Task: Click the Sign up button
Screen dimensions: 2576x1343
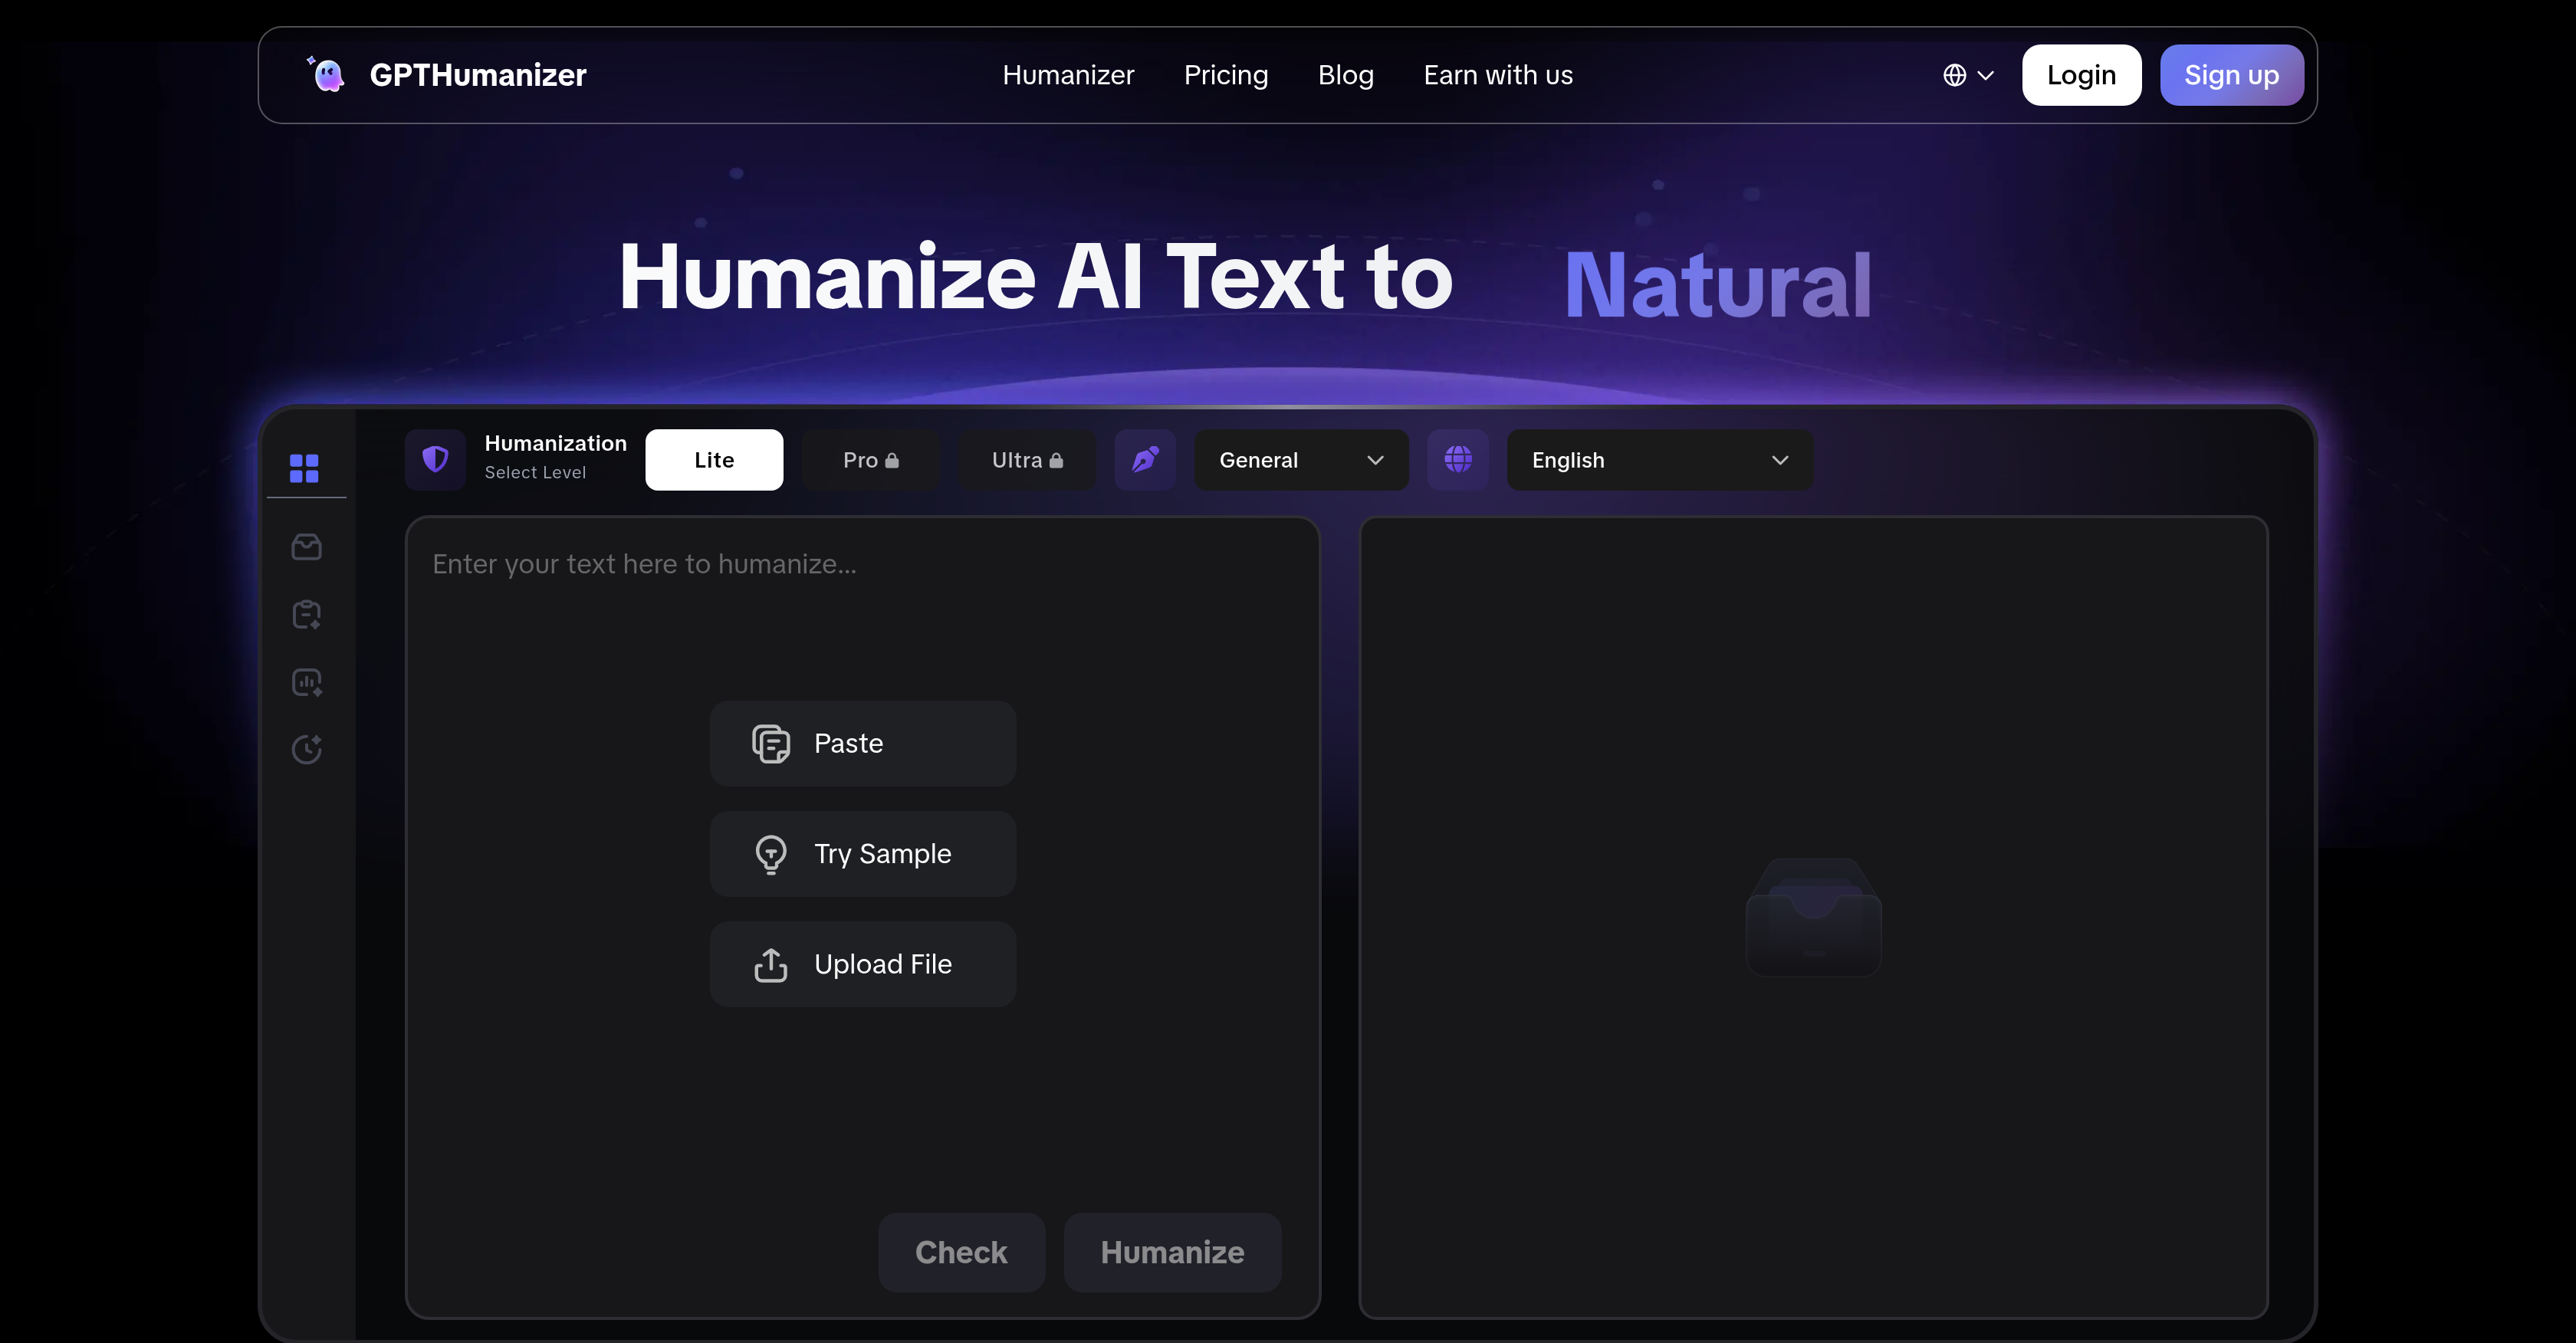Action: pos(2231,75)
